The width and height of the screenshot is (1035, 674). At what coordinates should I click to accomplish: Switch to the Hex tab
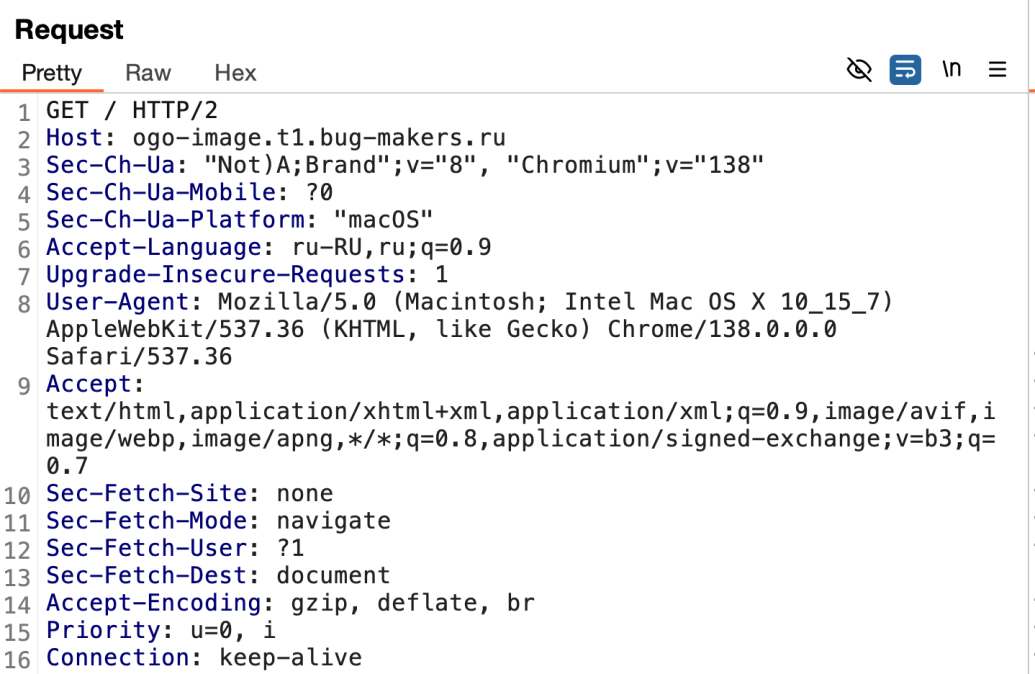[235, 73]
